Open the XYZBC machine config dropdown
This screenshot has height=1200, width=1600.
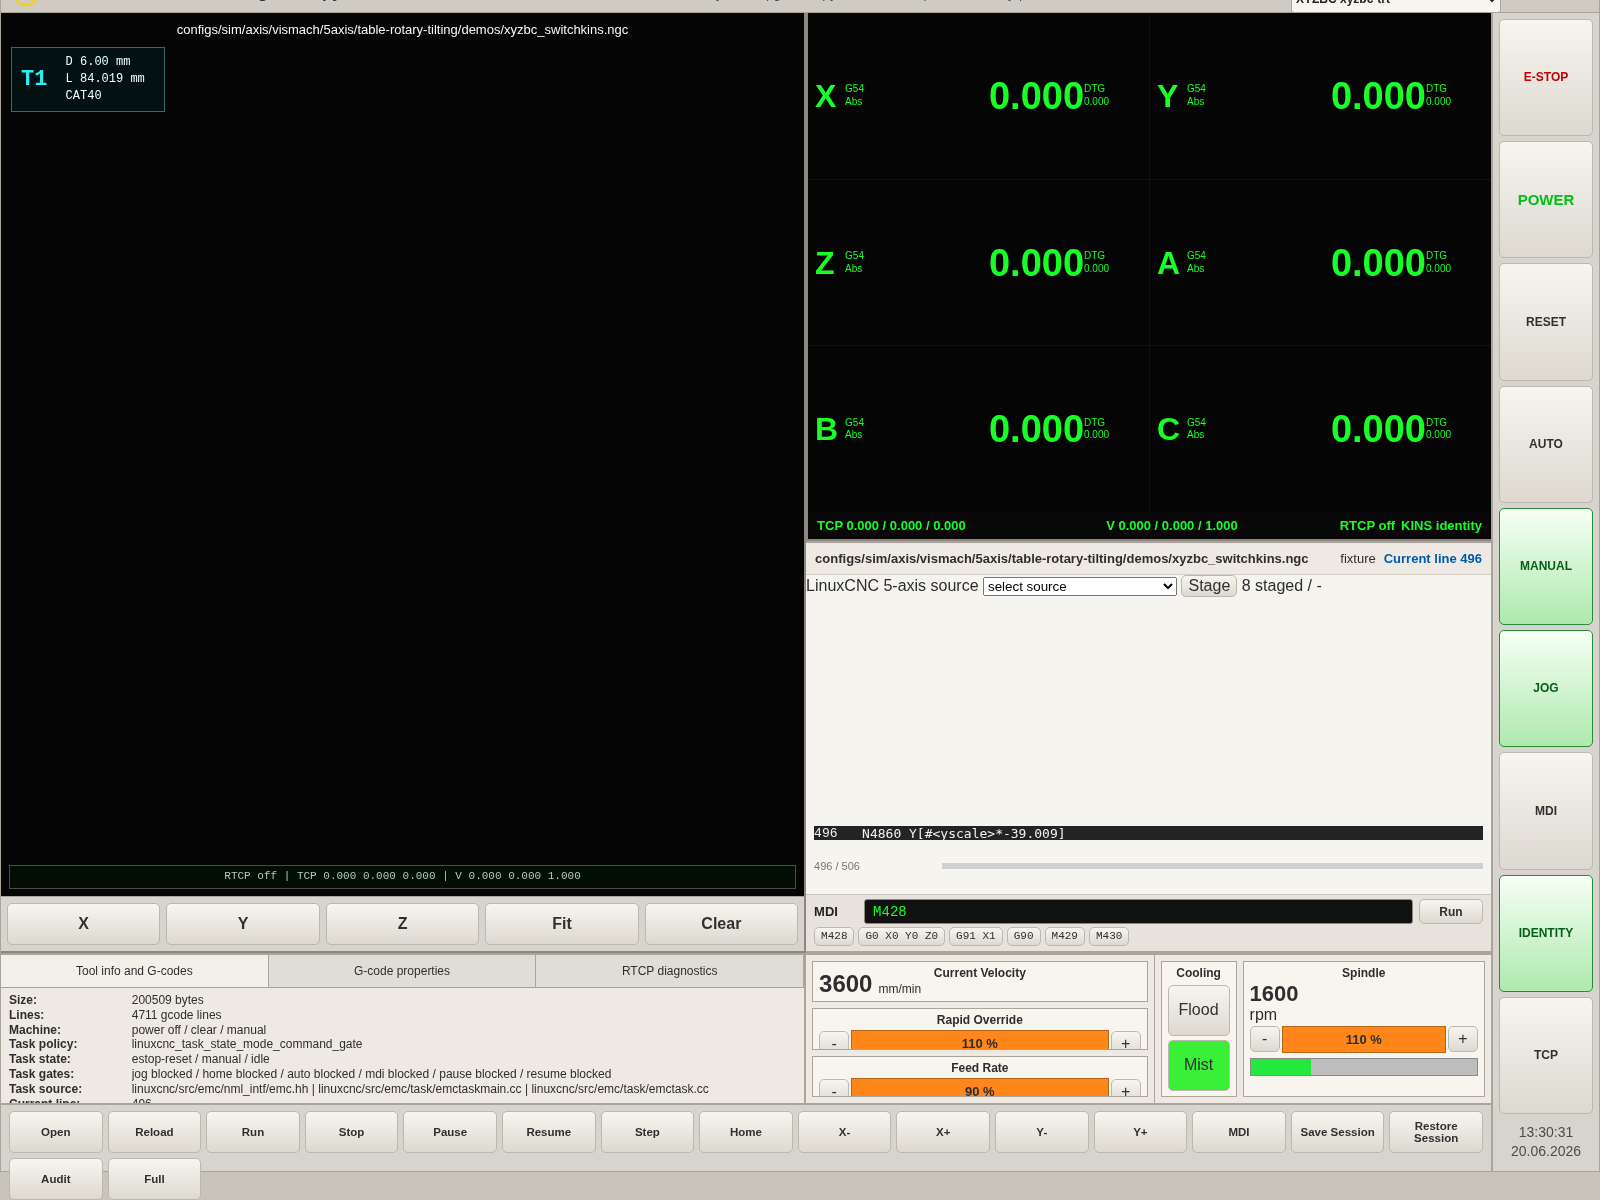coord(1395,4)
